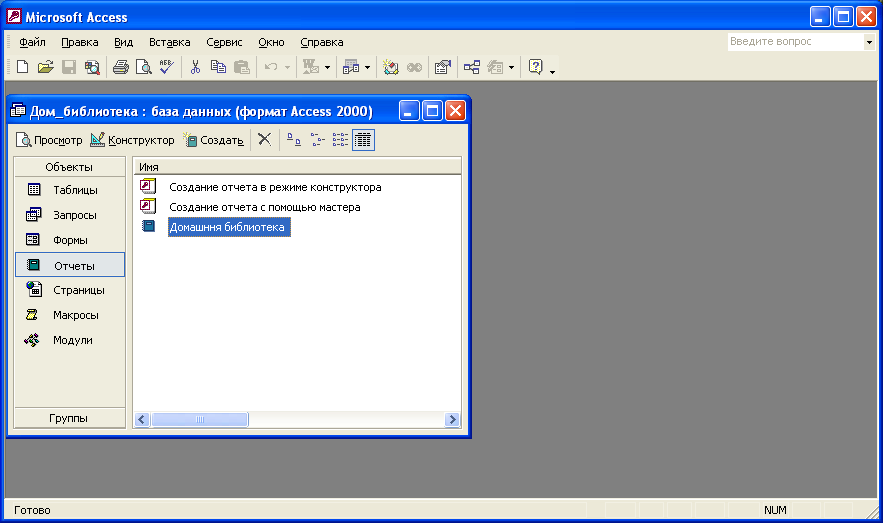Click the Print toolbar icon
This screenshot has height=523, width=883.
click(121, 67)
